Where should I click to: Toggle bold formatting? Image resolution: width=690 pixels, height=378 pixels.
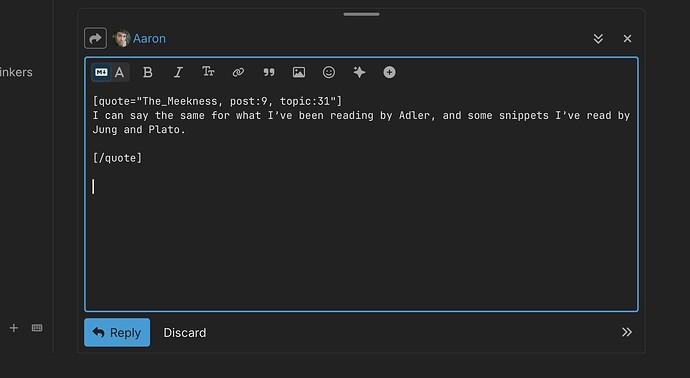(x=148, y=72)
